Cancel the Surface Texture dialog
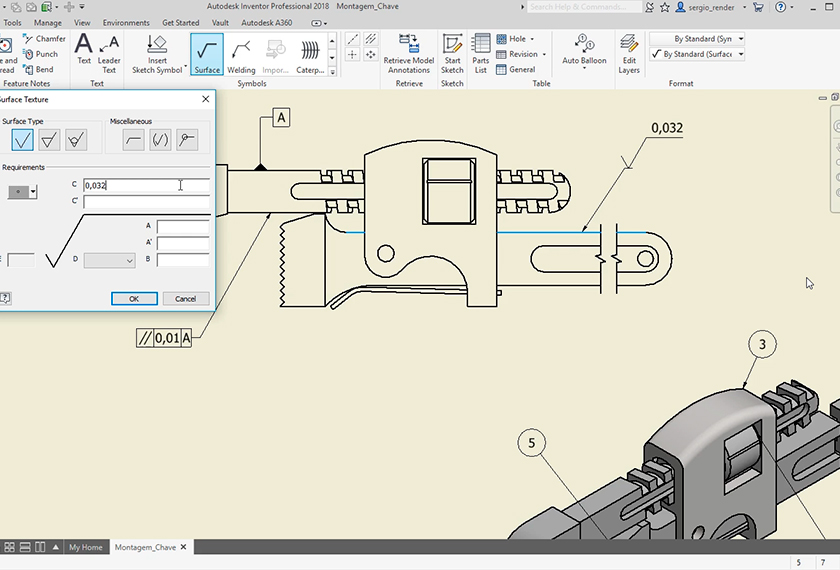Screen dimensions: 840x570 [186, 298]
